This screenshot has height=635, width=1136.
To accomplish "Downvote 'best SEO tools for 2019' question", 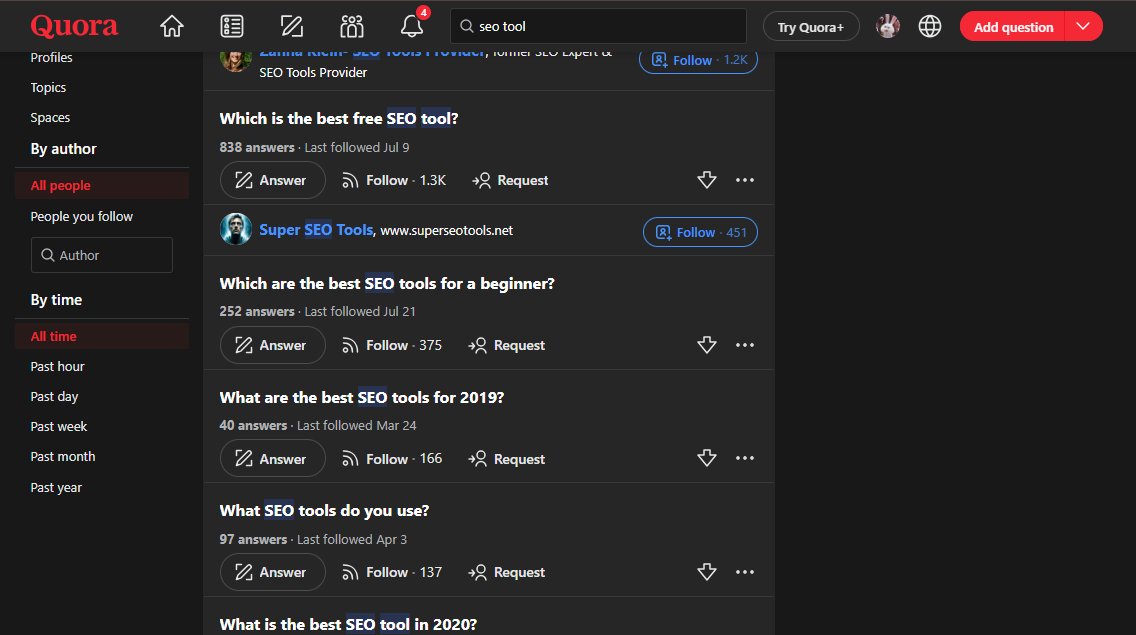I will 706,458.
